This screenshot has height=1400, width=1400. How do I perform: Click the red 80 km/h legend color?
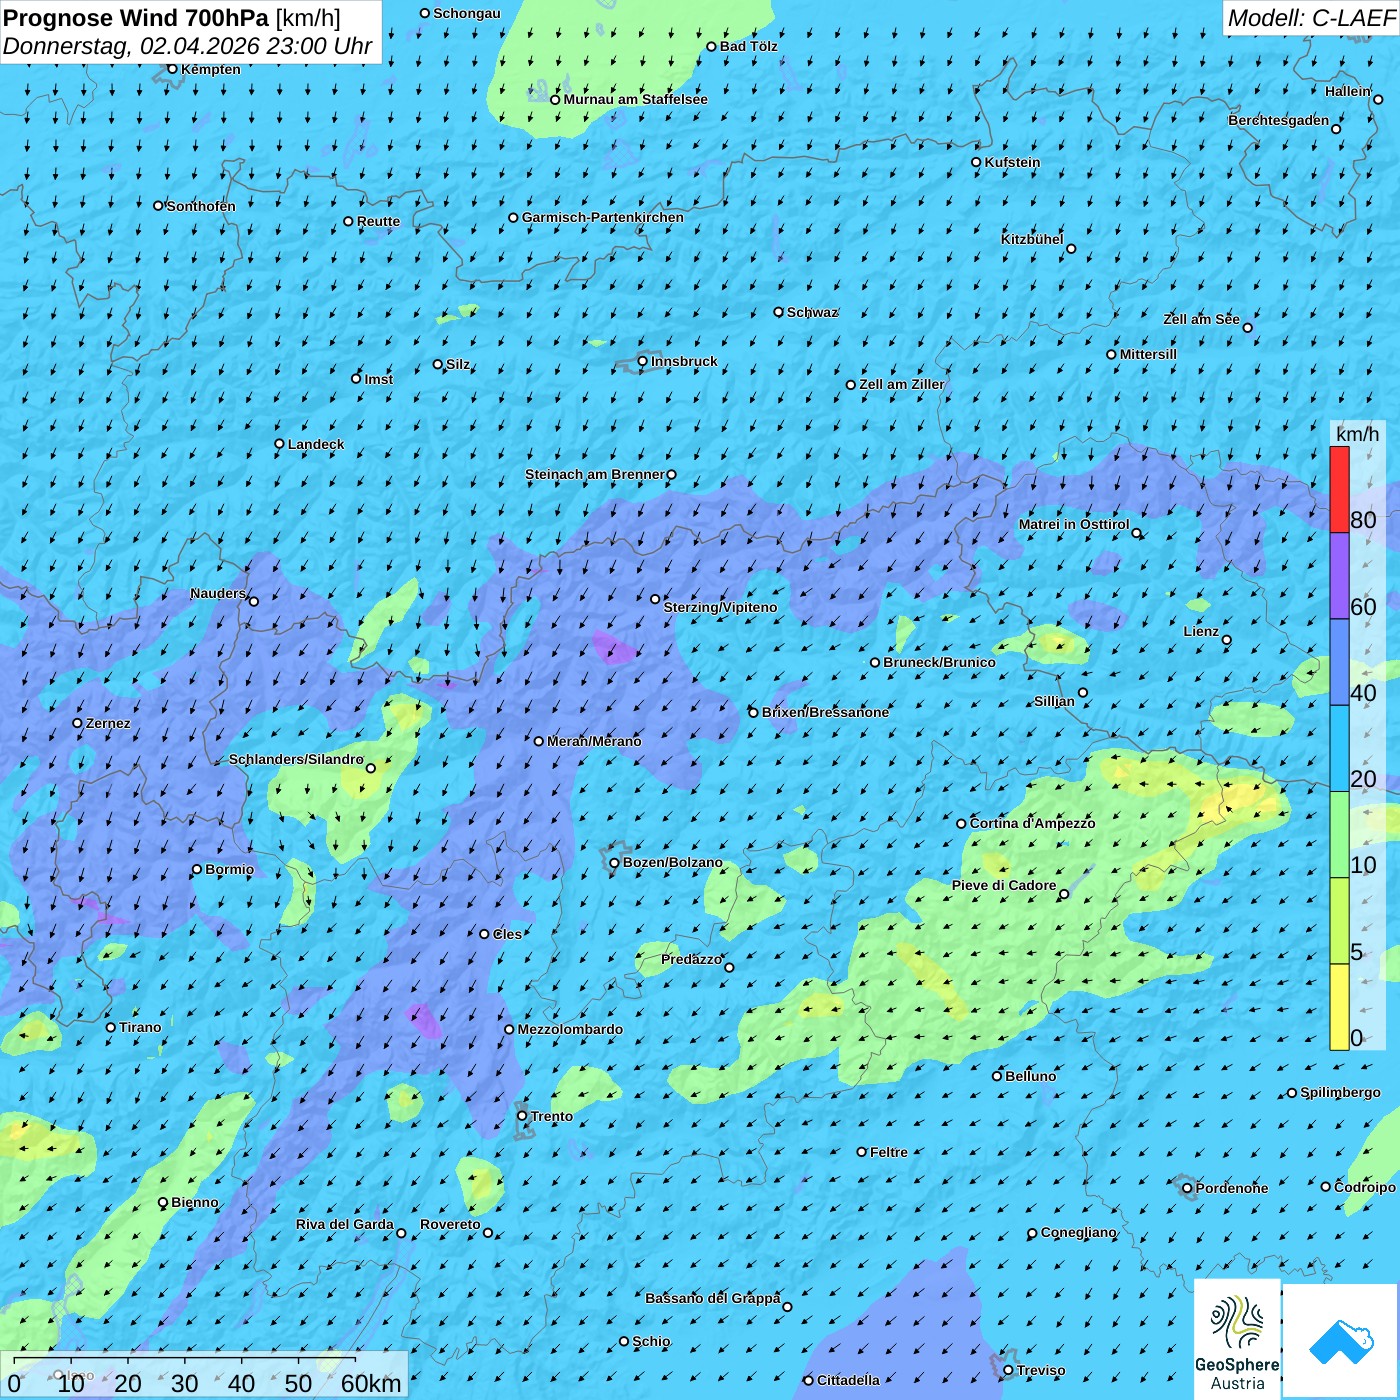point(1339,489)
